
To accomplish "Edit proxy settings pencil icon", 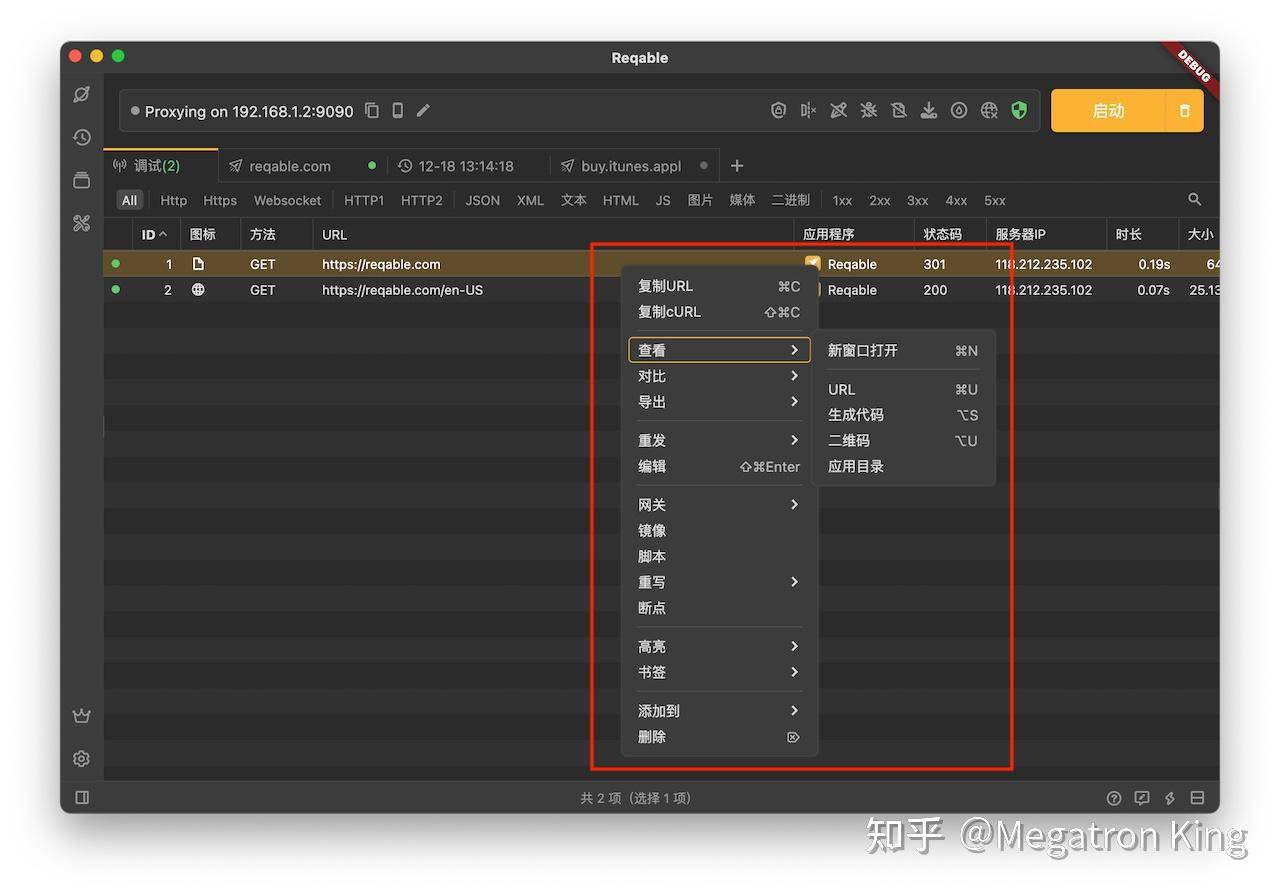I will (x=424, y=111).
